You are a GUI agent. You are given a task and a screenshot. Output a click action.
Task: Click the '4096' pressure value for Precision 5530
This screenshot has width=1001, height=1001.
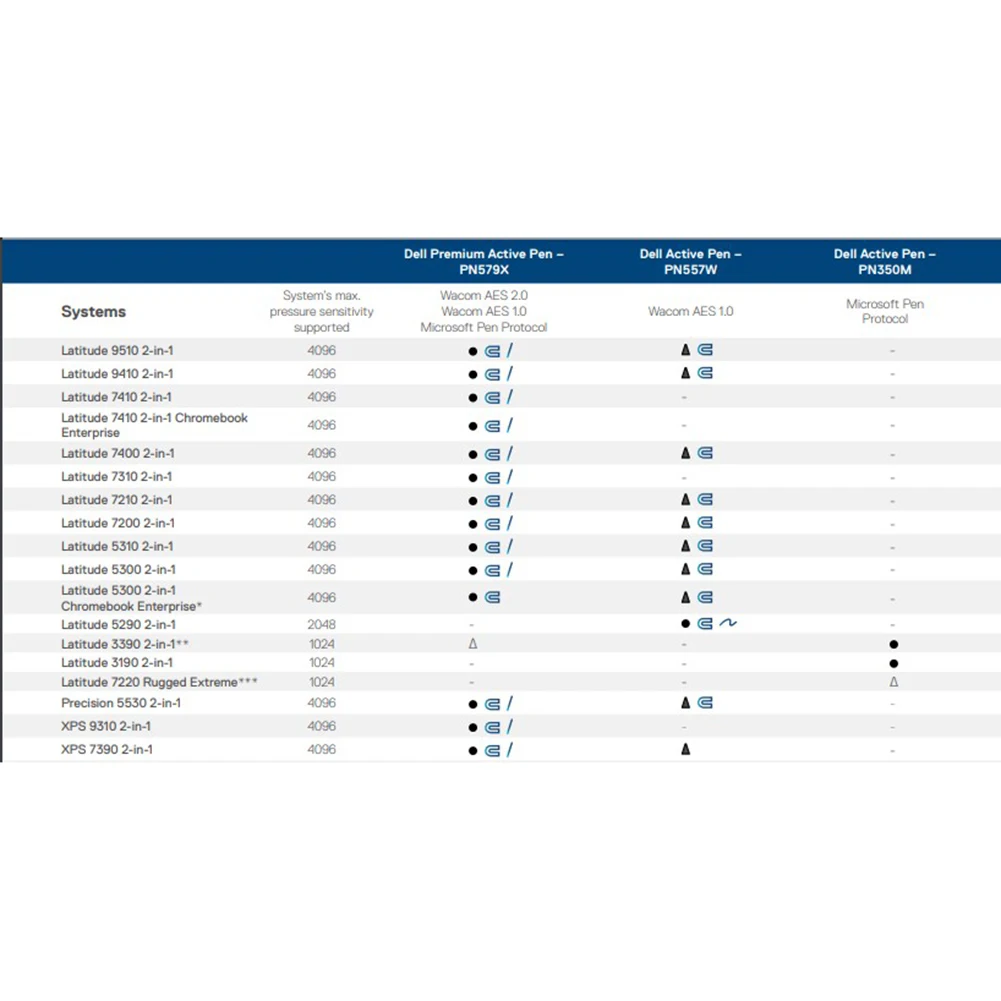coord(321,703)
